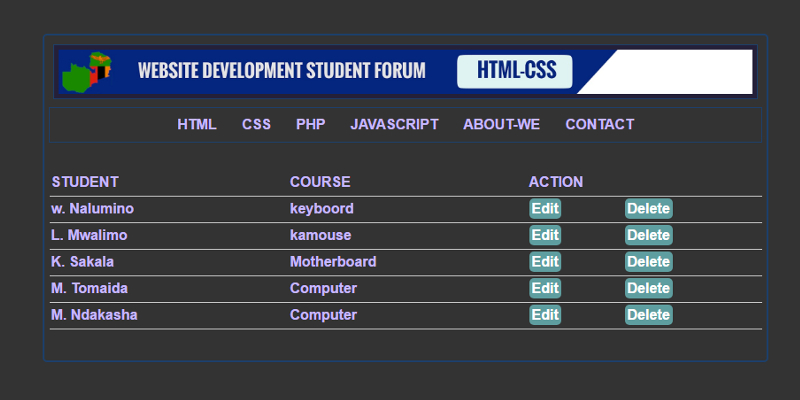Edit the w. Nalumino record
Screen dimensions: 800x400
[545, 209]
